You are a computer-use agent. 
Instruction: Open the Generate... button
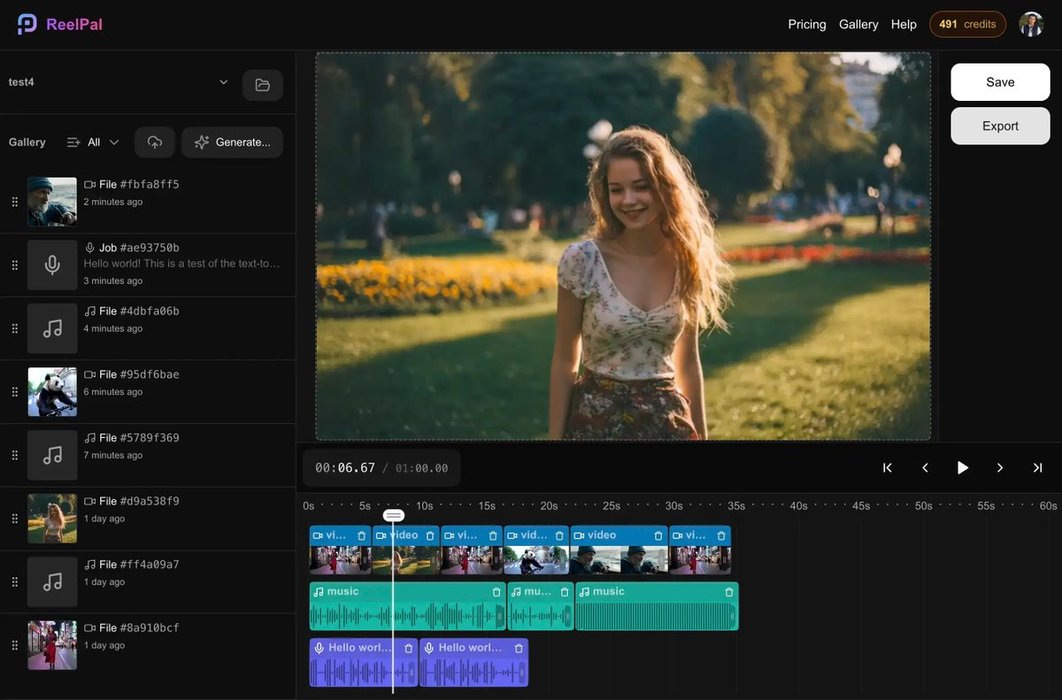(232, 142)
